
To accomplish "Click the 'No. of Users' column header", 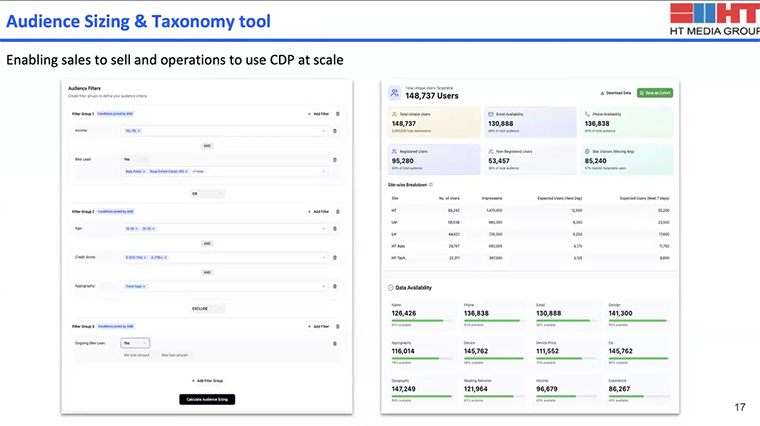I will click(x=449, y=198).
